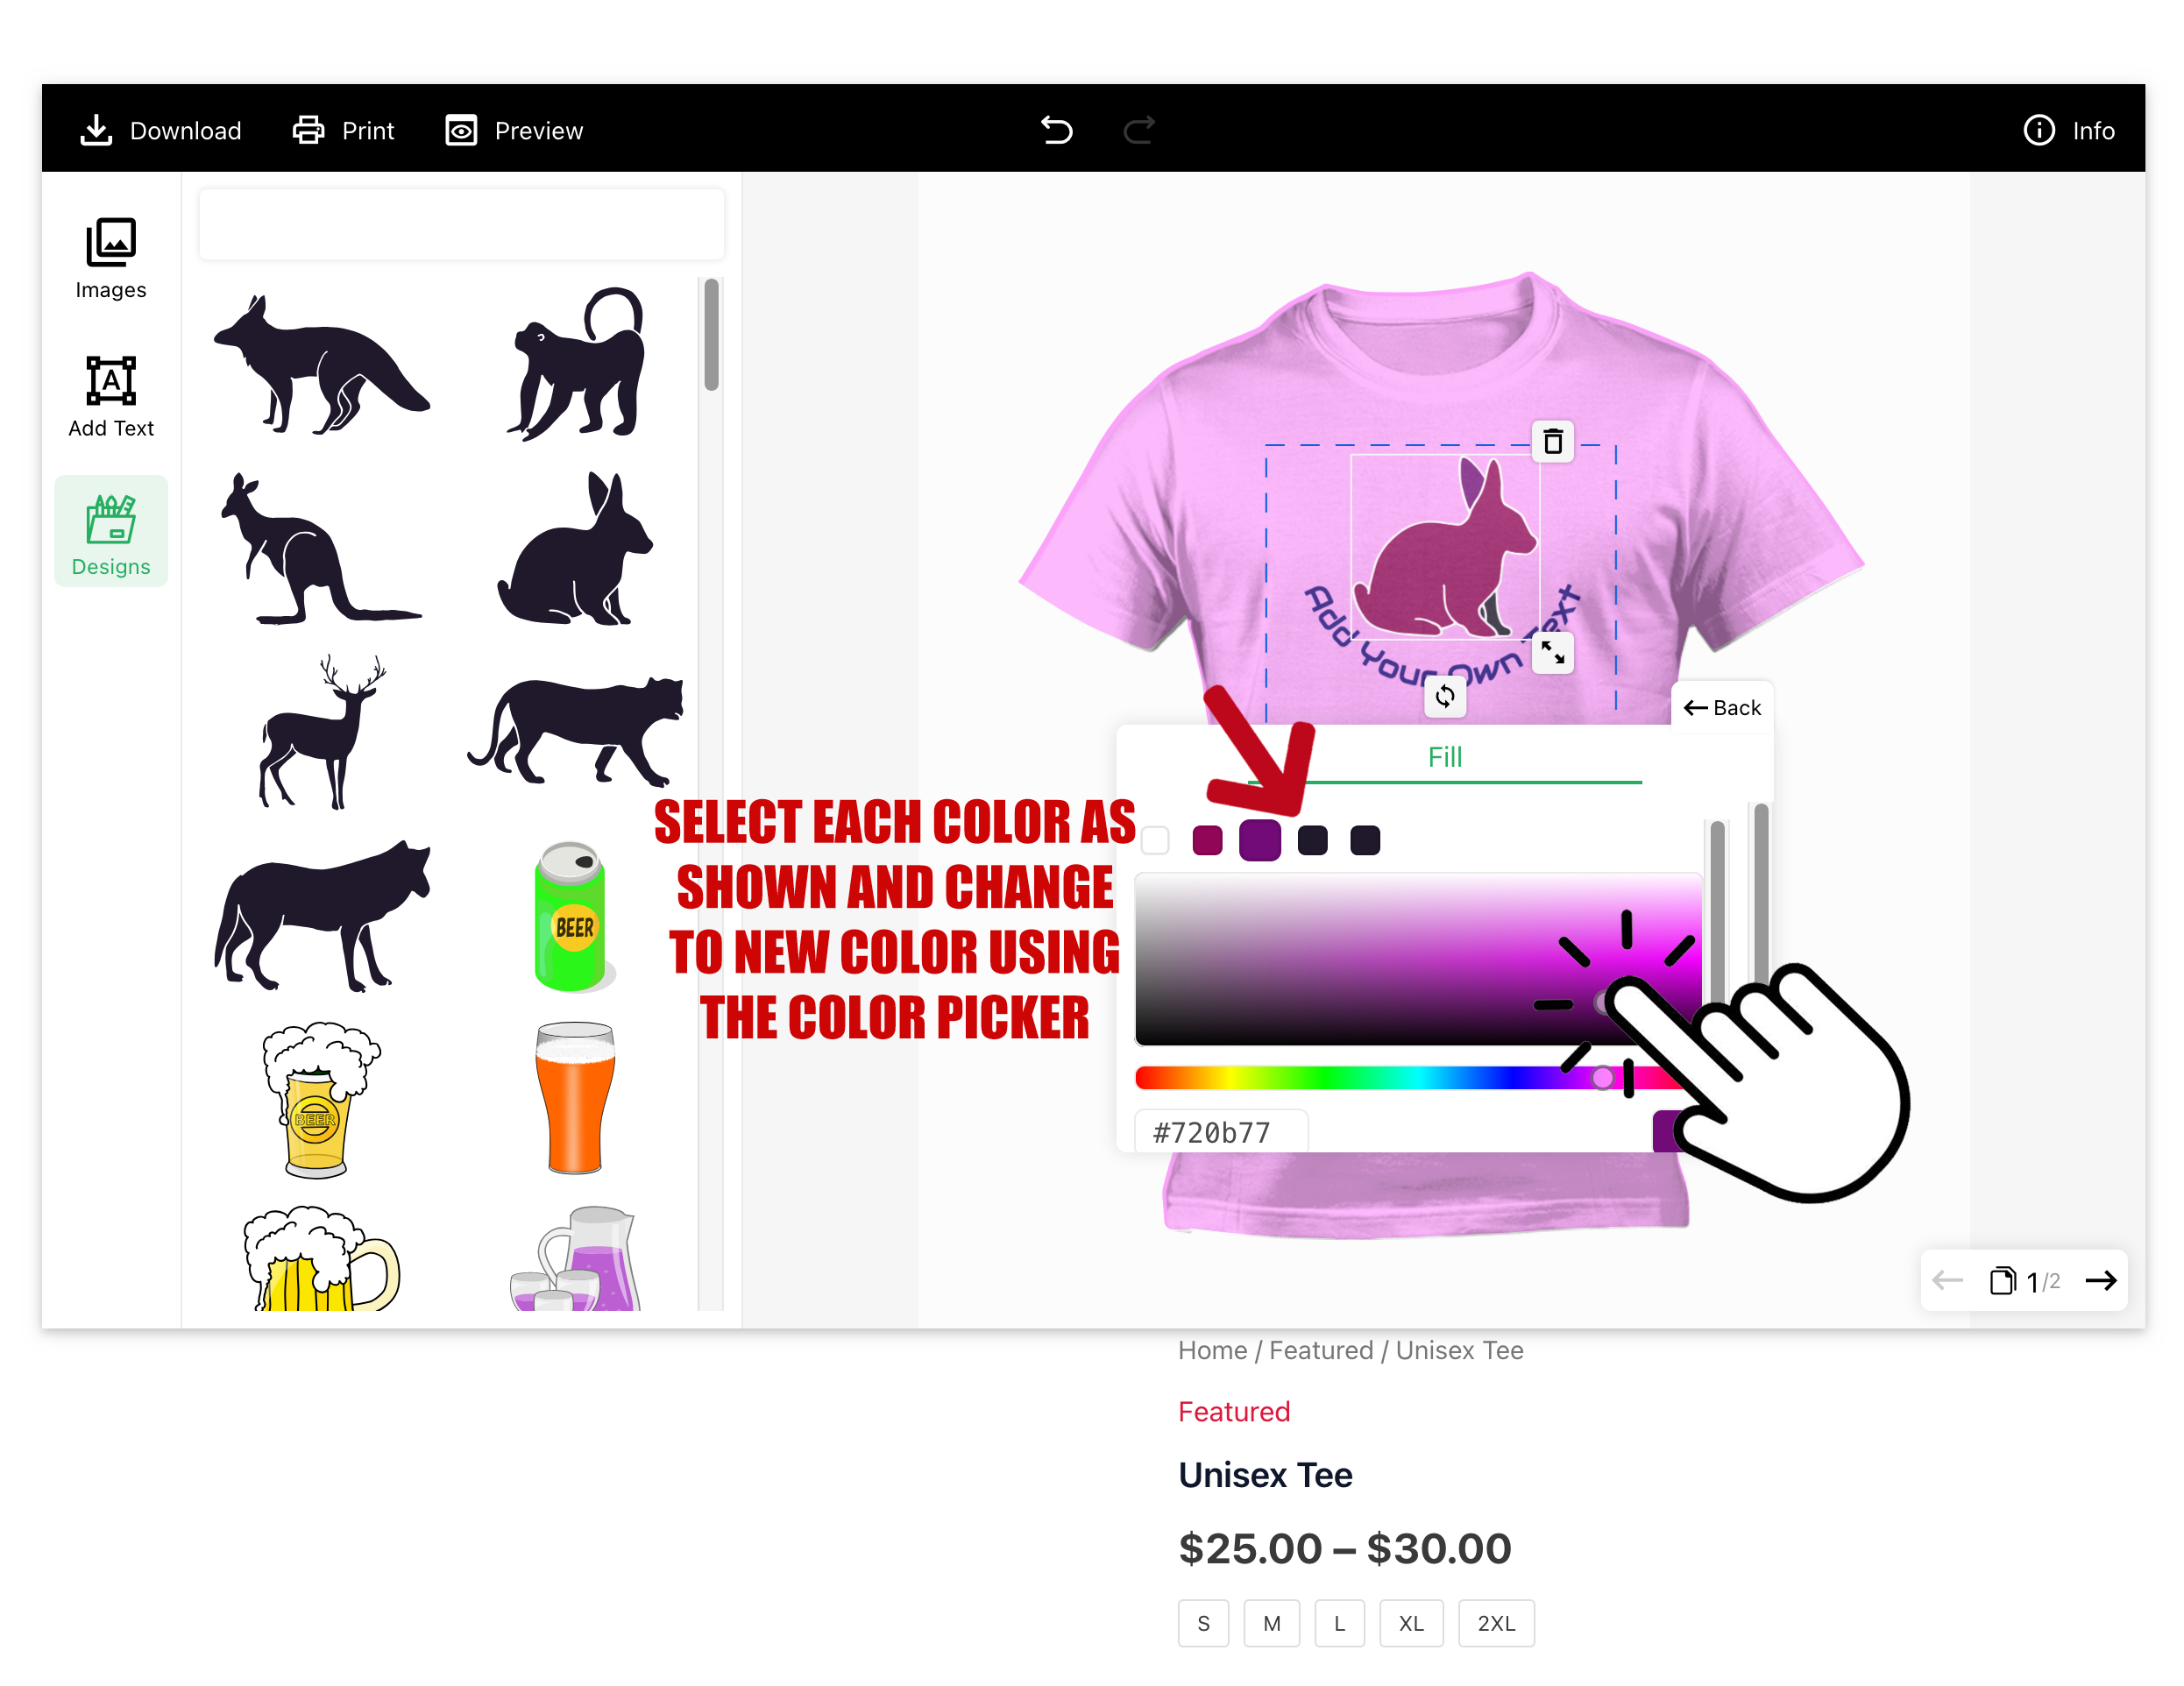Undo the last action
The height and width of the screenshot is (1686, 2184).
point(1056,130)
